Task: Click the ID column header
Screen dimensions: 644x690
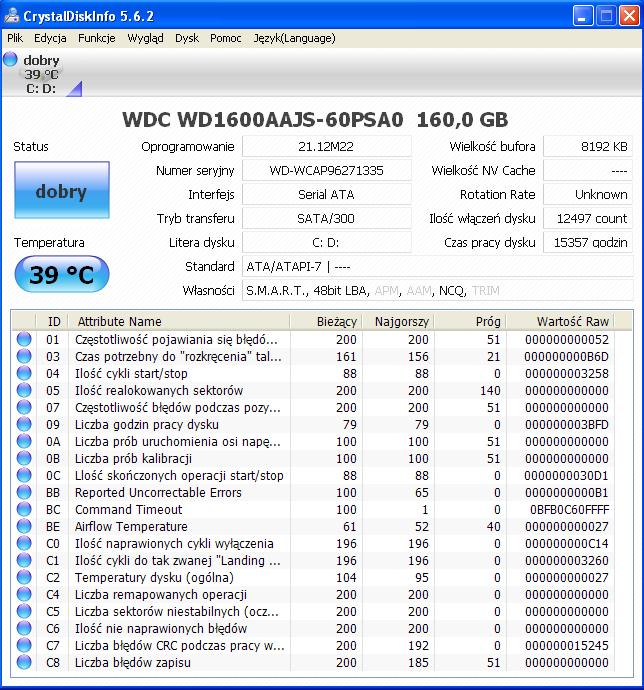Action: tap(52, 321)
